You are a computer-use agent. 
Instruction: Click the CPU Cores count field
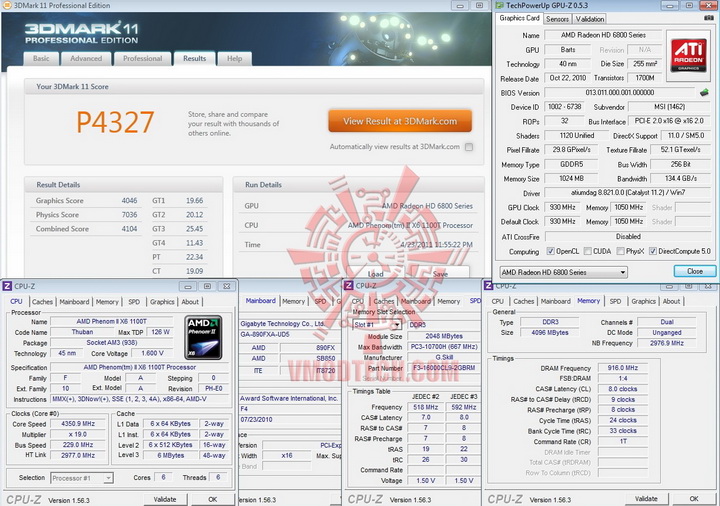[x=163, y=478]
